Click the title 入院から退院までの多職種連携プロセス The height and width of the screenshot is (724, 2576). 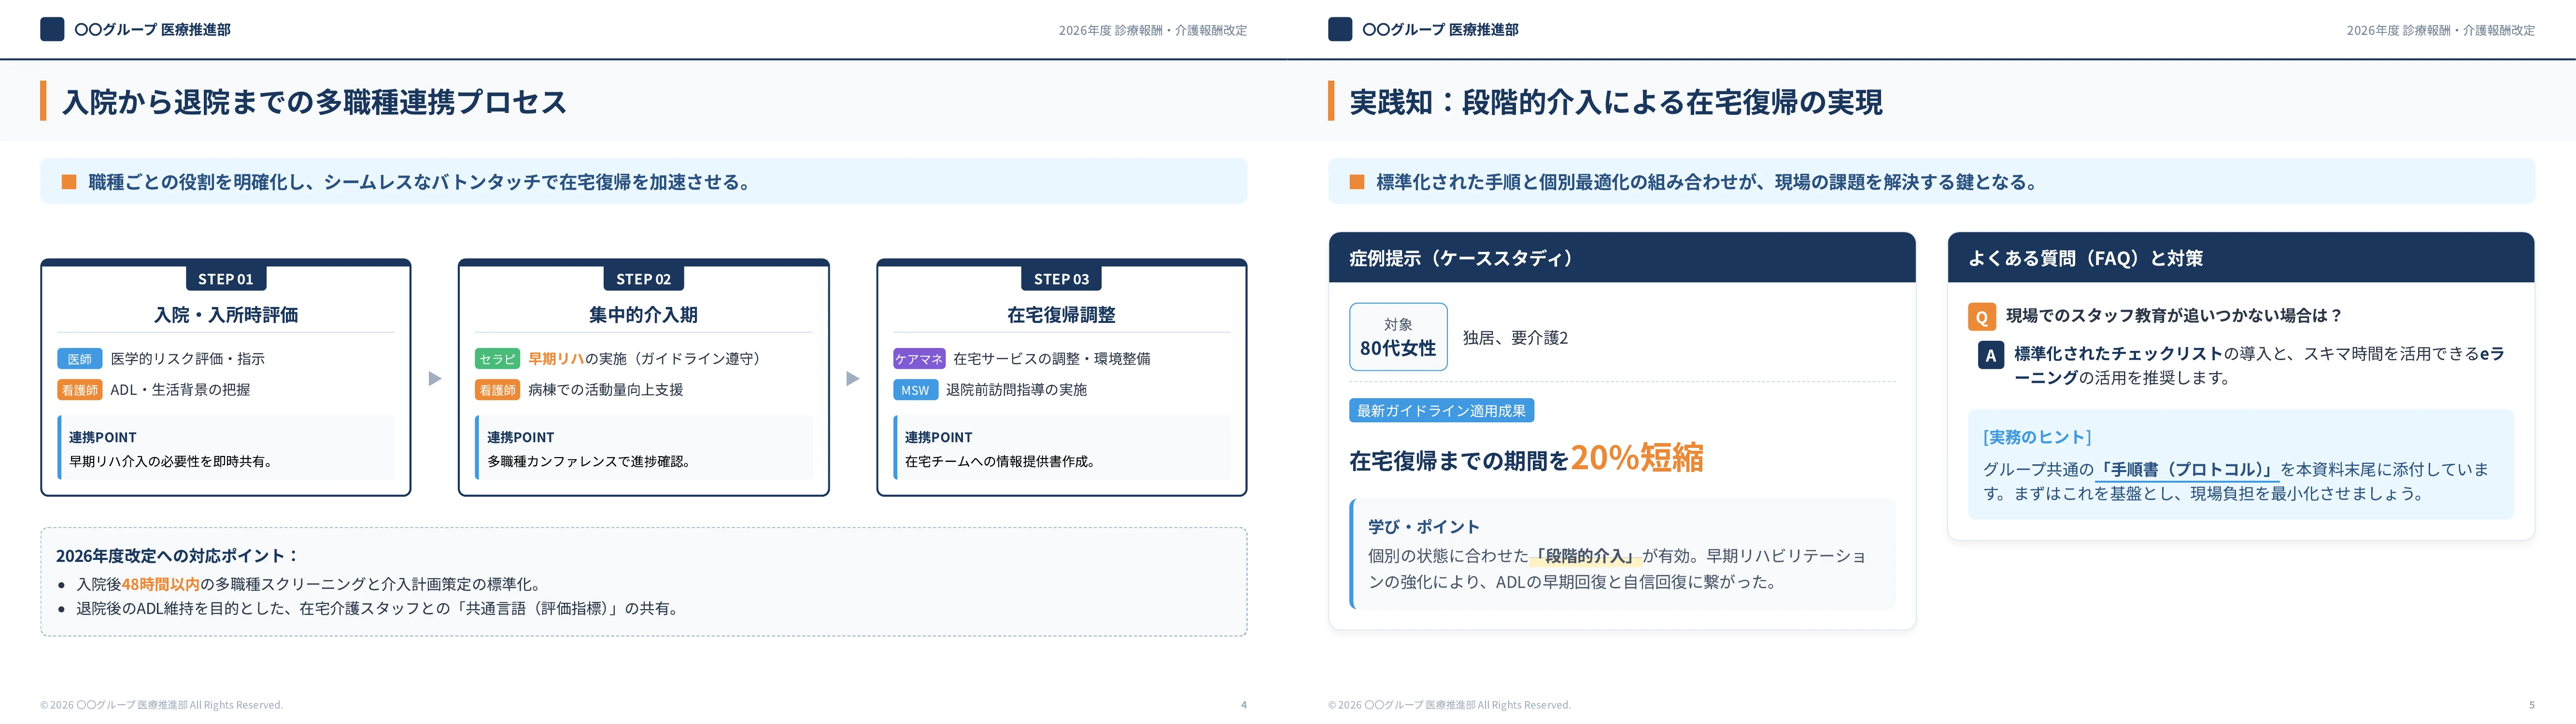314,102
